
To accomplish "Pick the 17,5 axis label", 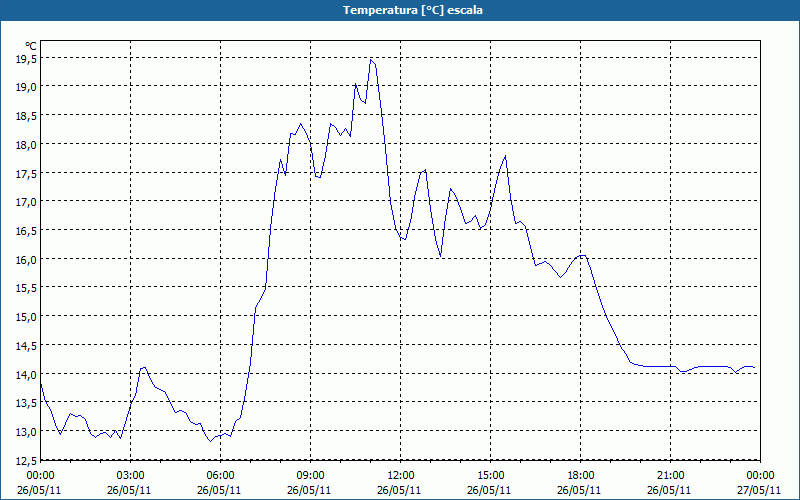I will (x=27, y=174).
